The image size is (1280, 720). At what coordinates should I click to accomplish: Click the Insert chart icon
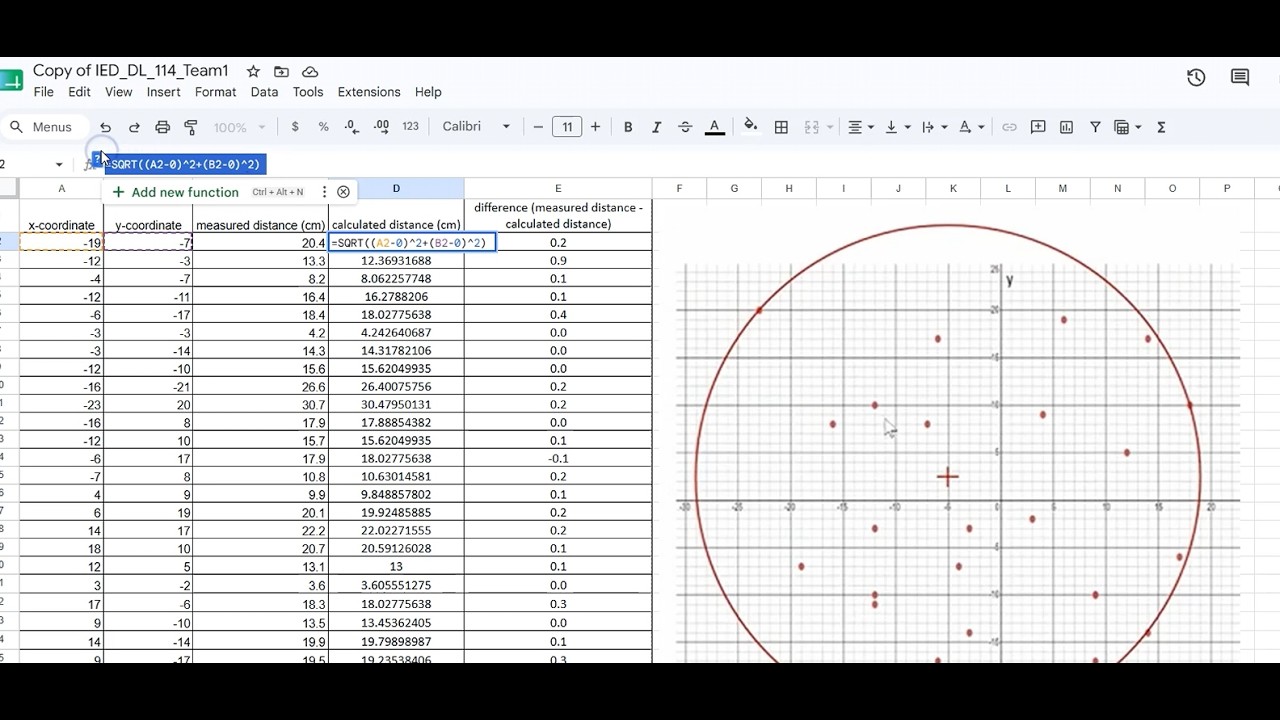[1066, 127]
